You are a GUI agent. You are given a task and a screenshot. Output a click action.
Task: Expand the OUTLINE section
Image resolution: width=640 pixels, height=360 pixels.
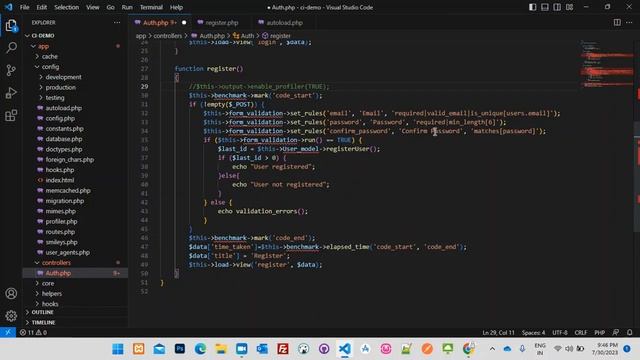76,312
